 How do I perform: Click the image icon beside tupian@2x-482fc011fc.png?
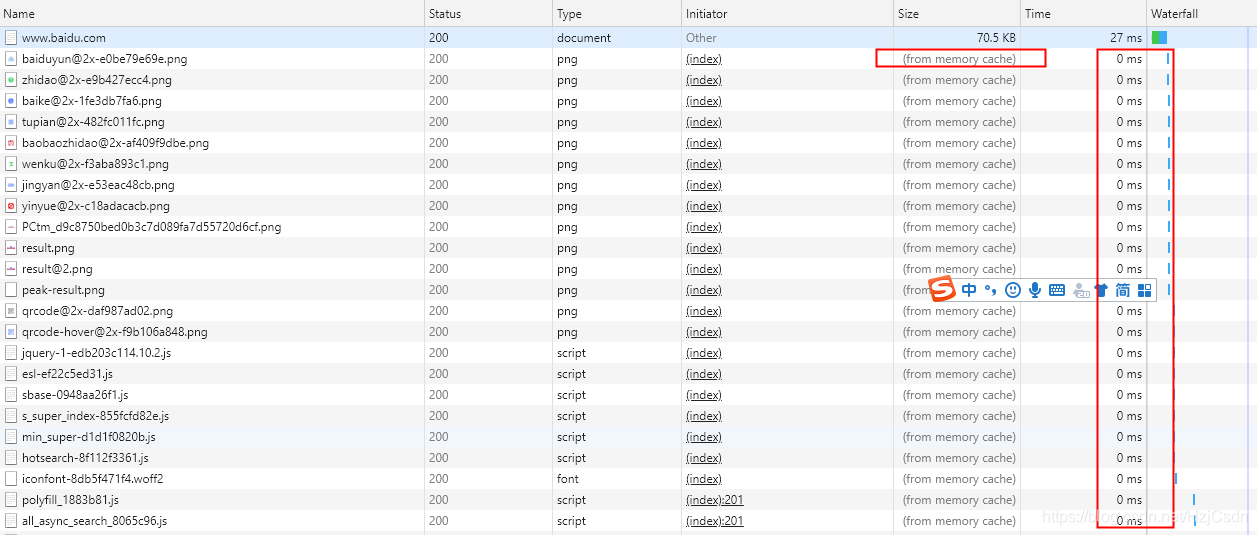[11, 122]
